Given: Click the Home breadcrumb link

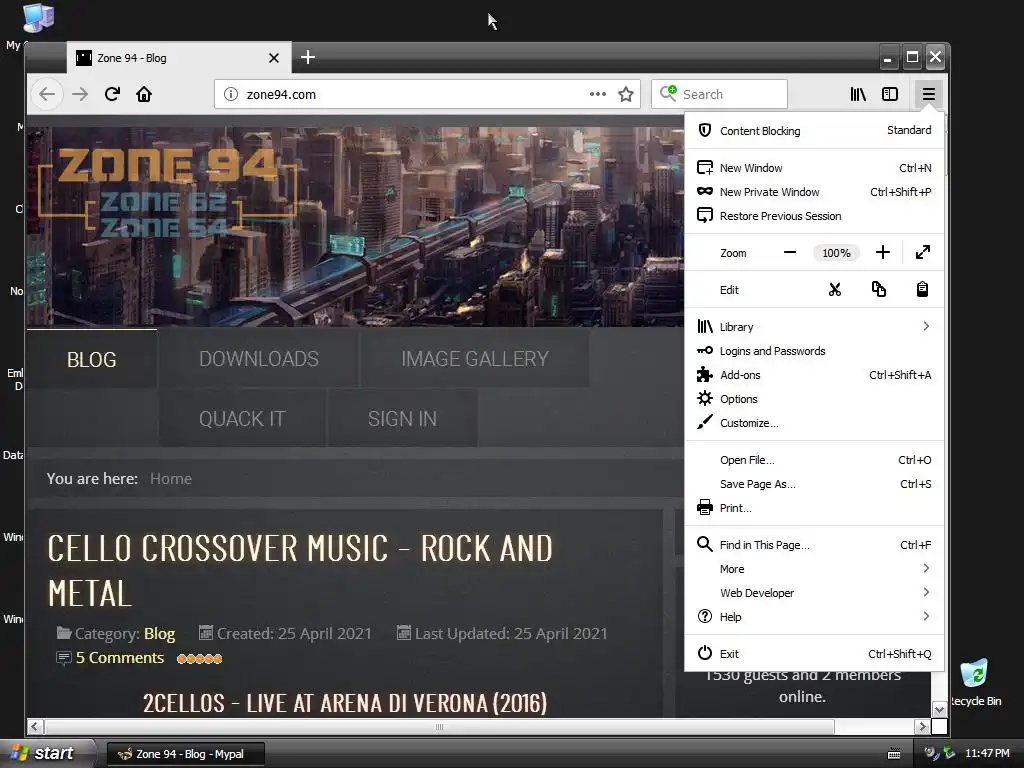Looking at the screenshot, I should pos(170,479).
